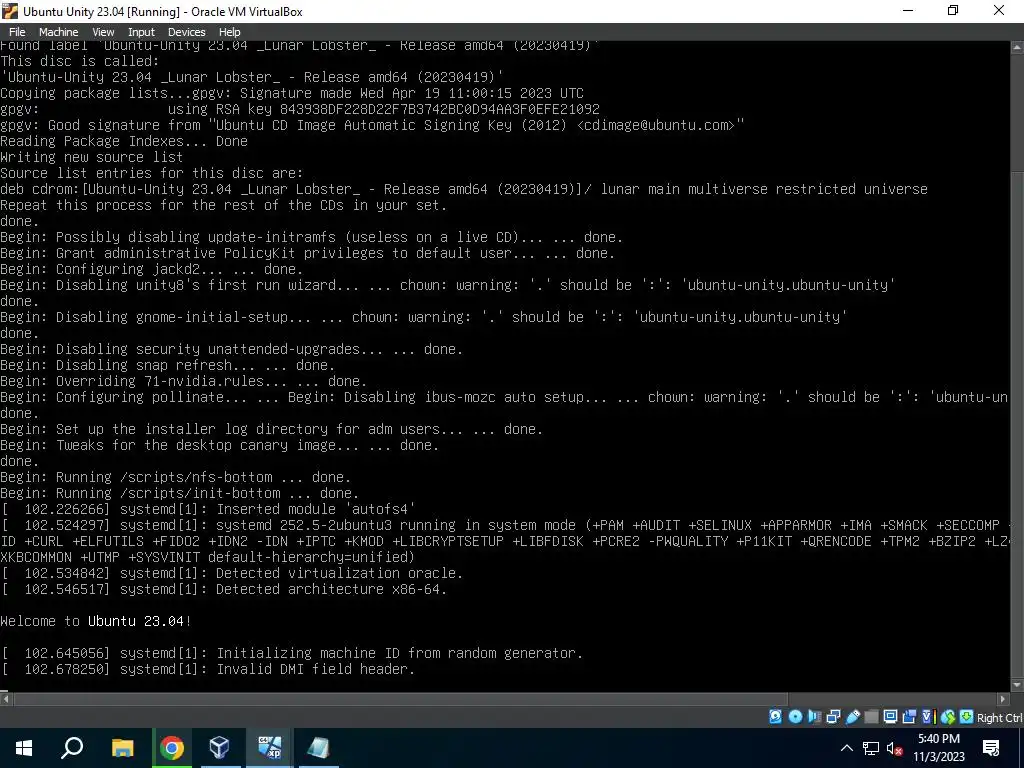Click the keyboard capture green arrow icon

(967, 717)
